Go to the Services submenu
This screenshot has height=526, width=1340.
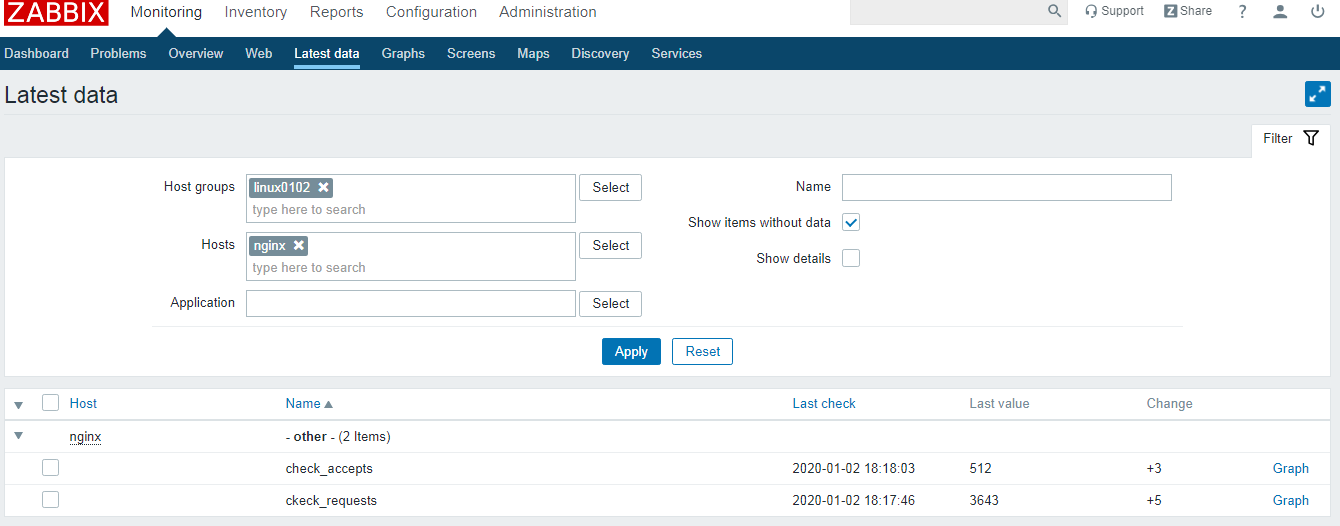pos(677,54)
